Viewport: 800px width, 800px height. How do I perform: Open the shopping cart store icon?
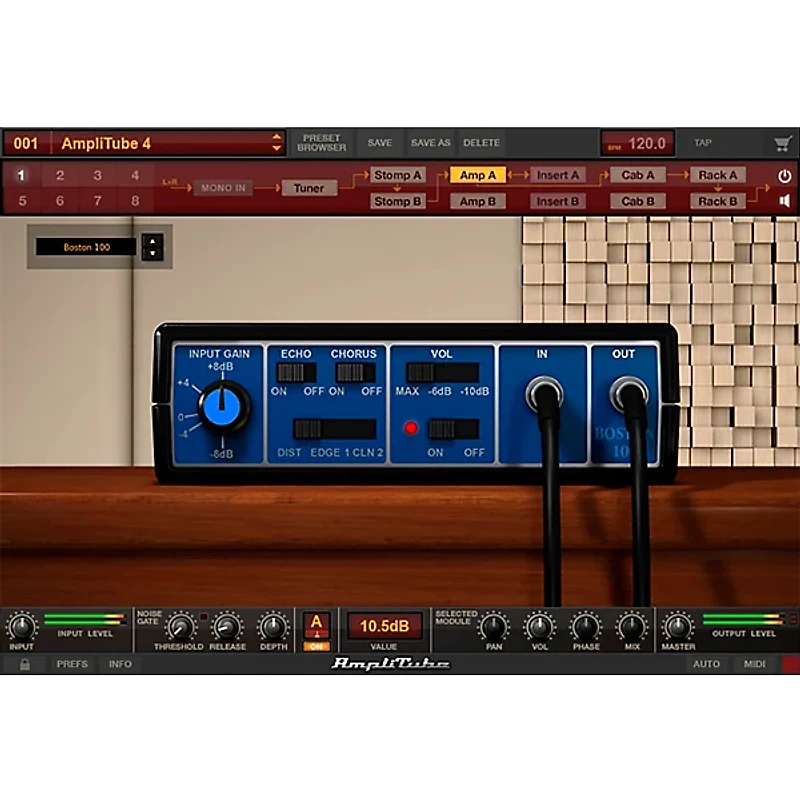[x=782, y=143]
